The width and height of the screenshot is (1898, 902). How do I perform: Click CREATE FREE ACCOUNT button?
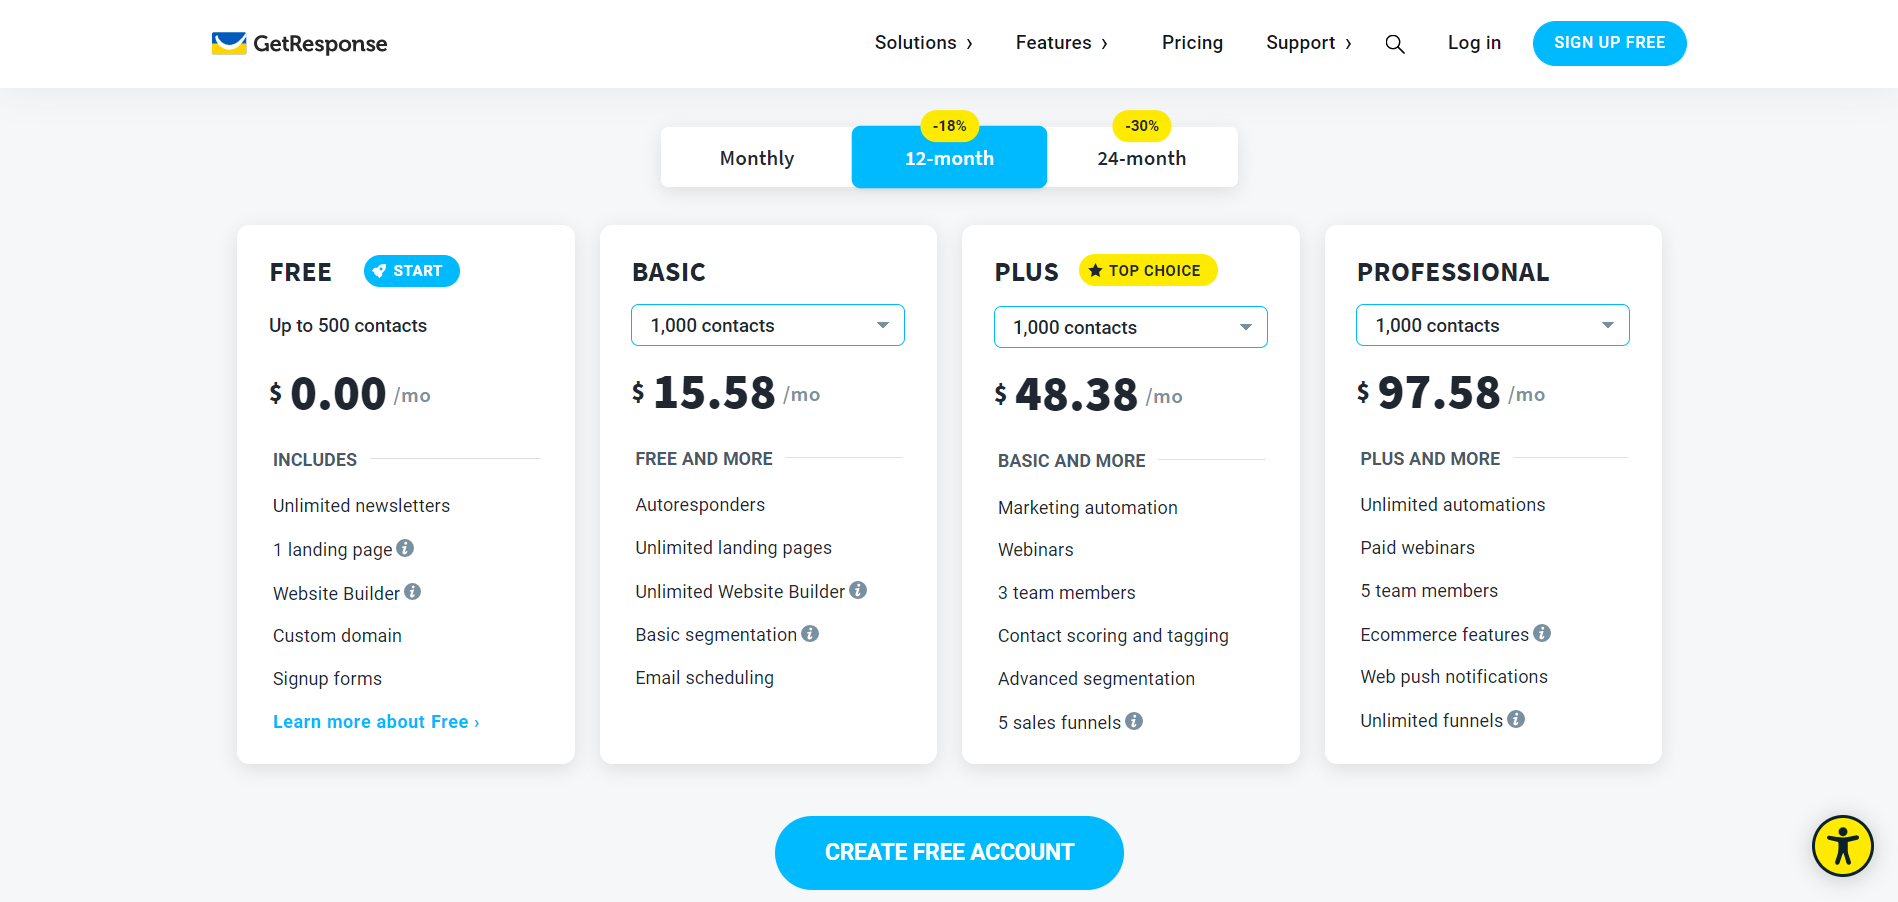click(x=949, y=853)
